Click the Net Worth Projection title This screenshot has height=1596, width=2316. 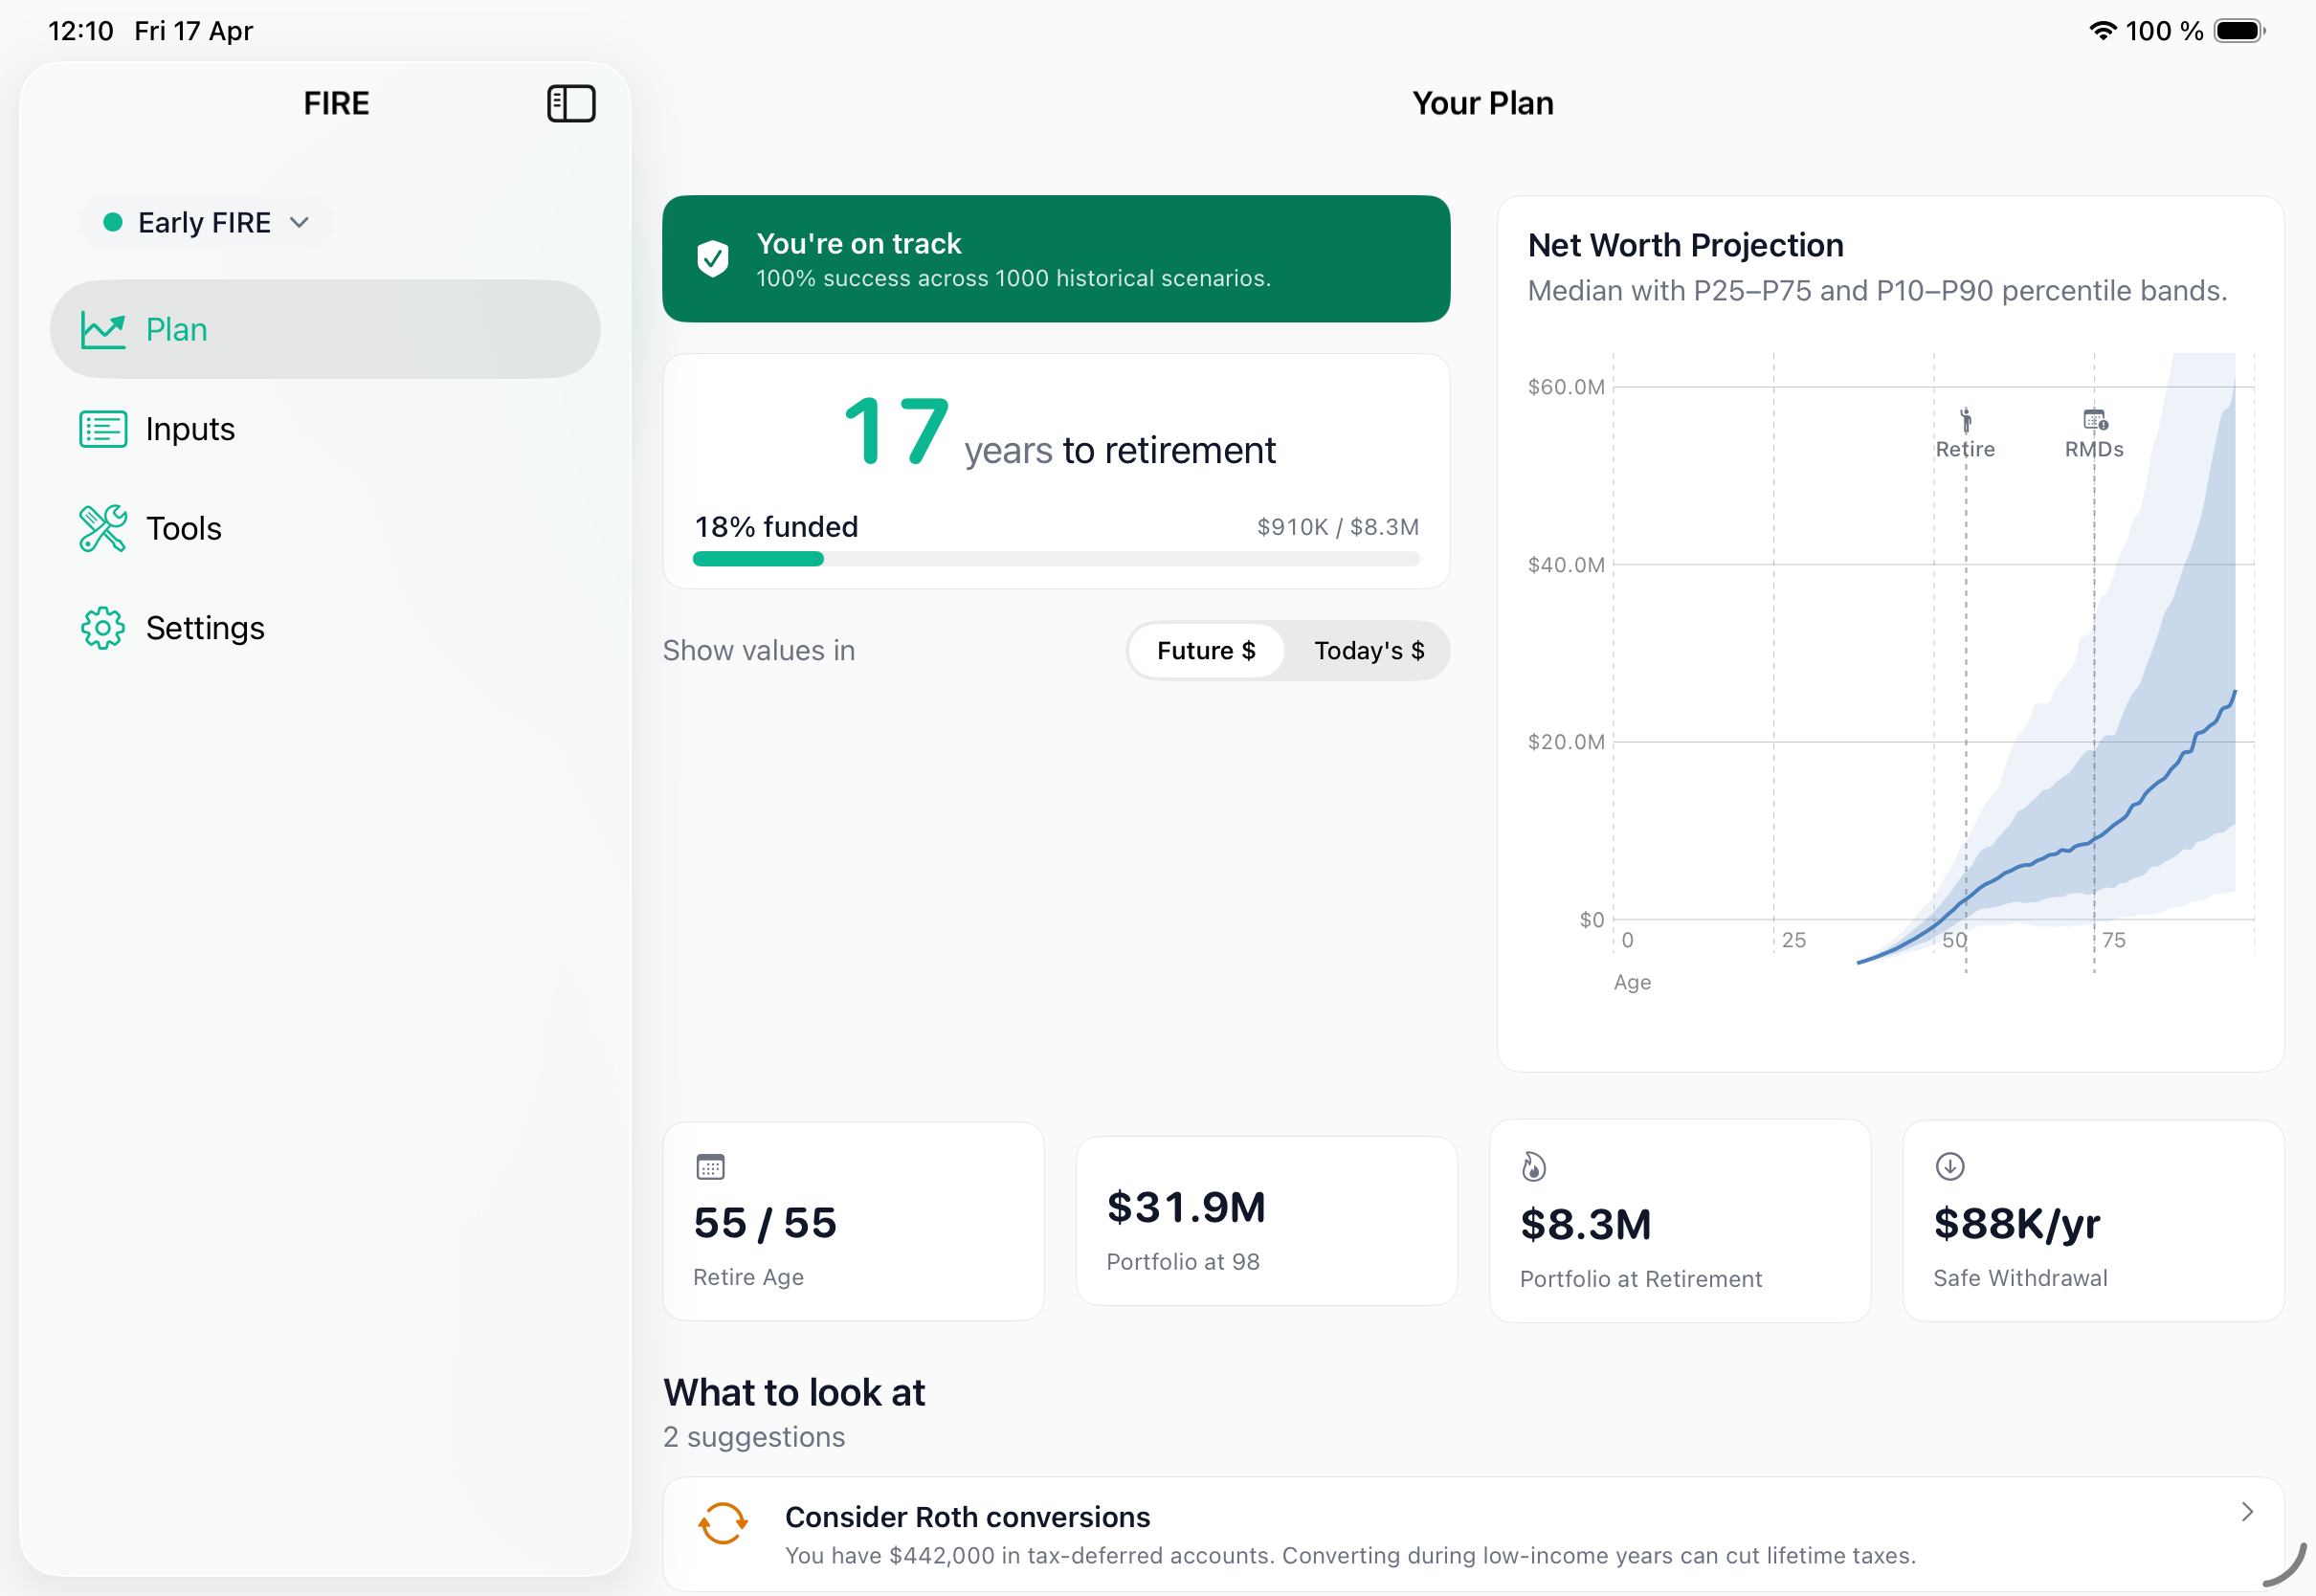[x=1685, y=245]
